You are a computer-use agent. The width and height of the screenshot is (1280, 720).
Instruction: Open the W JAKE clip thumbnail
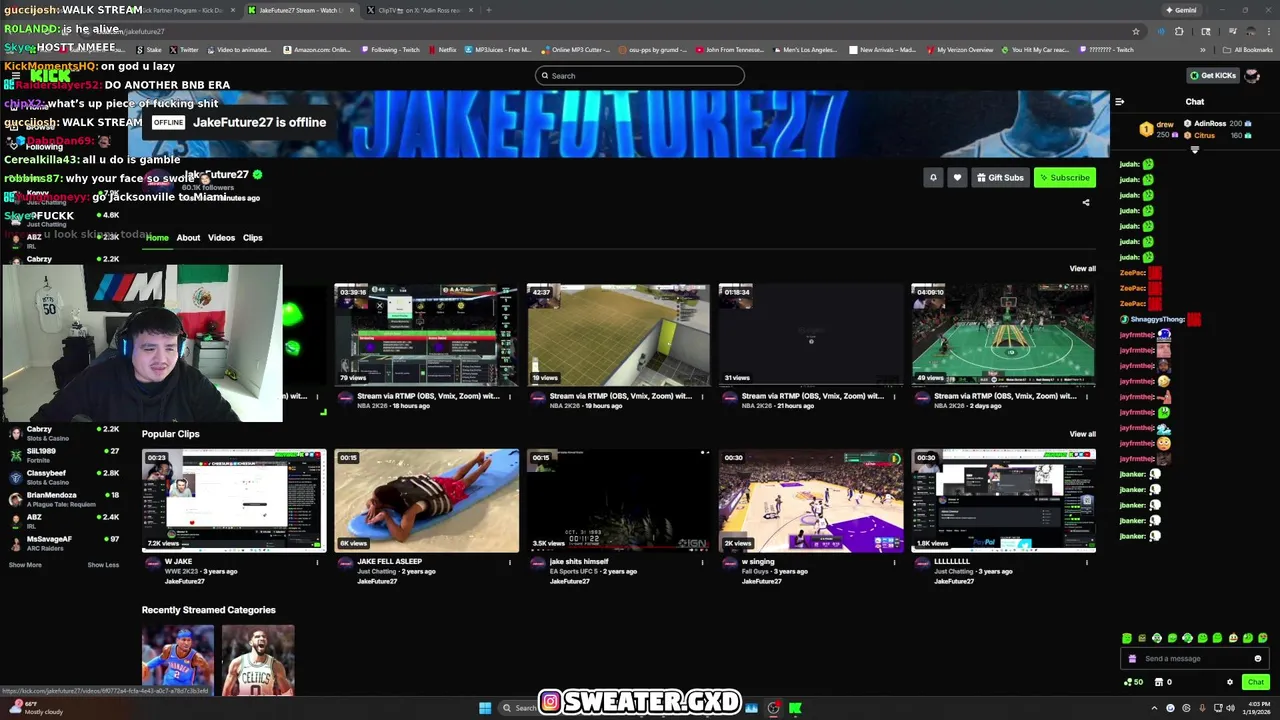[x=234, y=500]
